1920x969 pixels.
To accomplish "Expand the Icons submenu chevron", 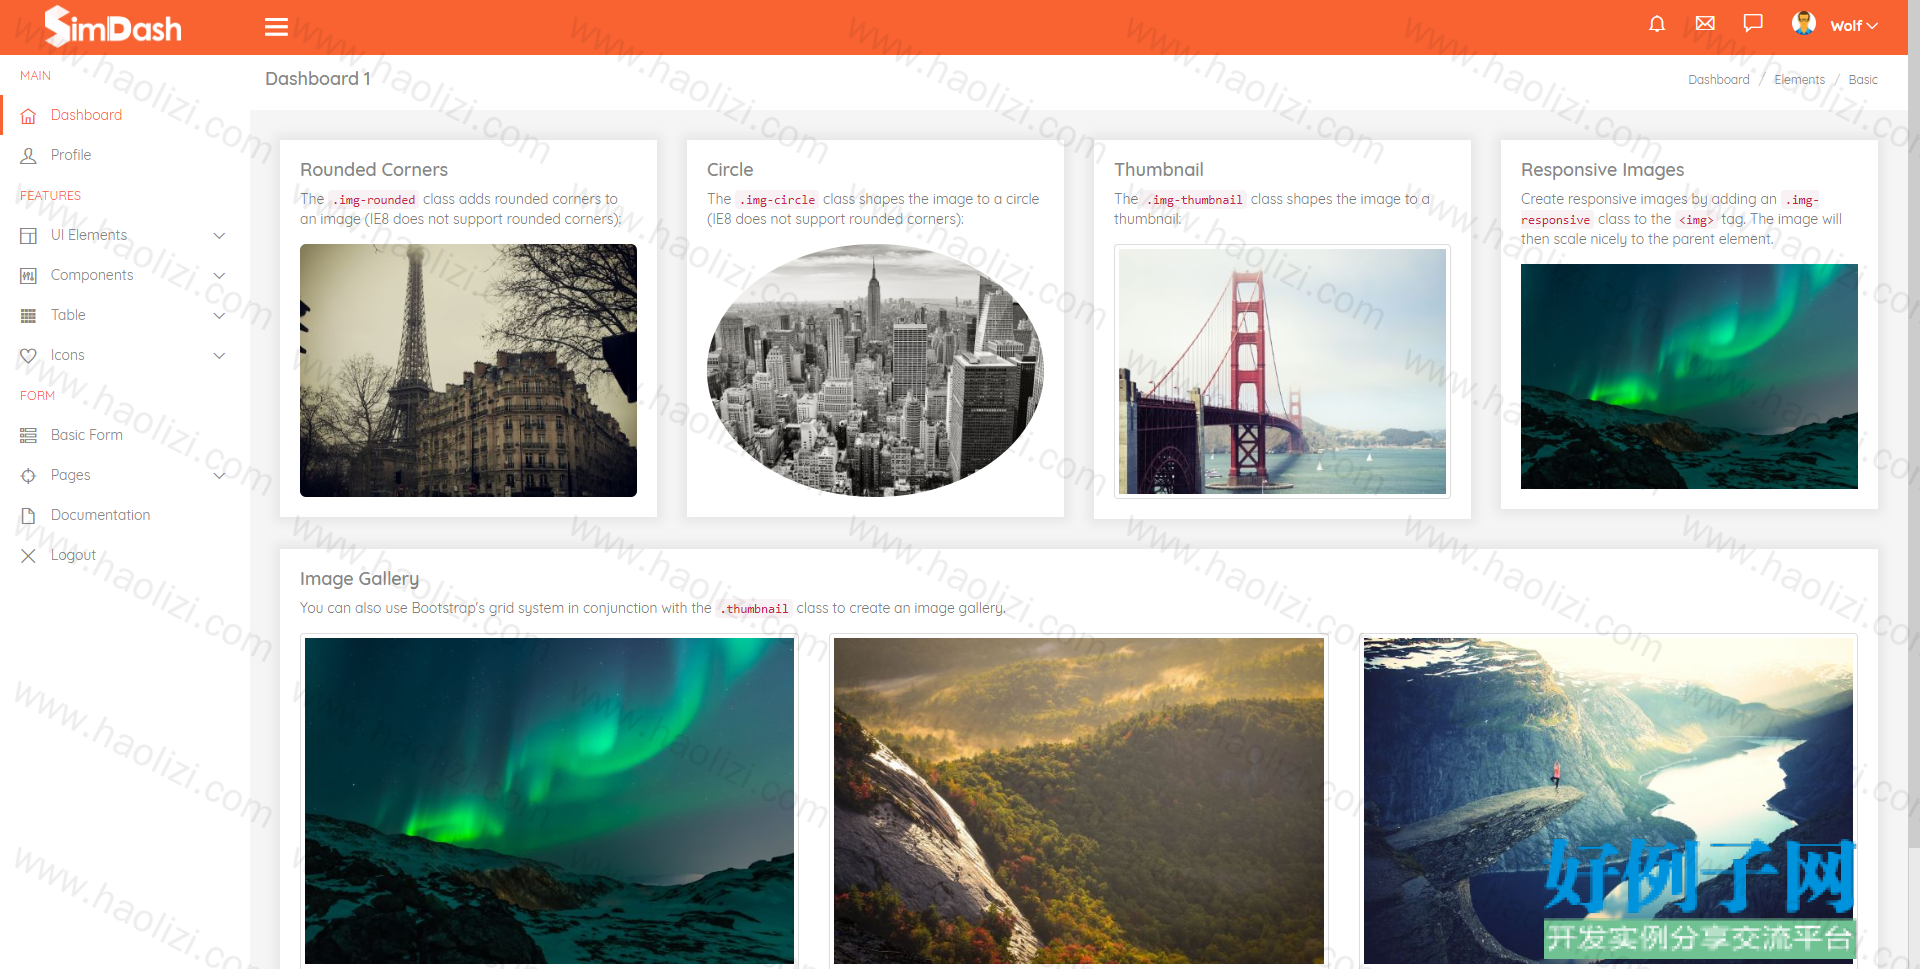I will pos(220,356).
